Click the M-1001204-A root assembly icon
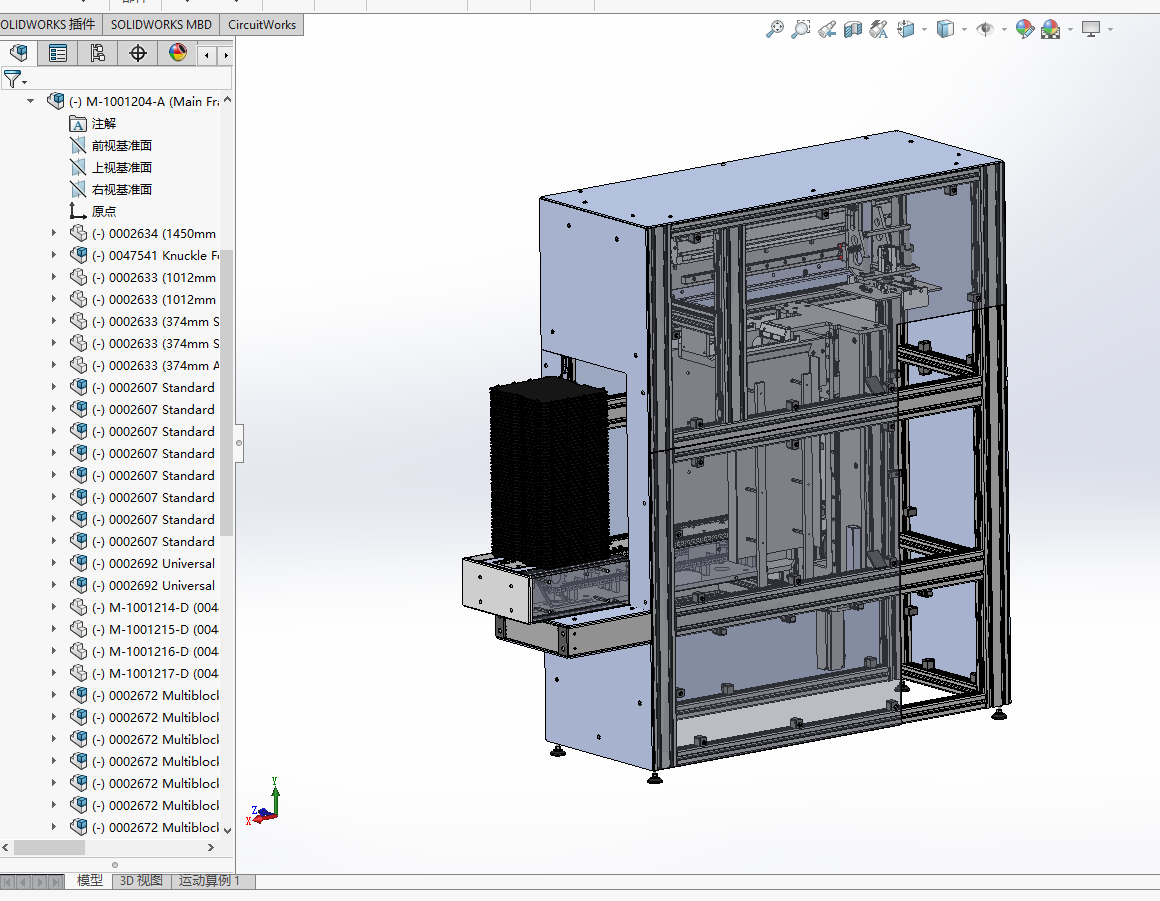 [x=55, y=101]
